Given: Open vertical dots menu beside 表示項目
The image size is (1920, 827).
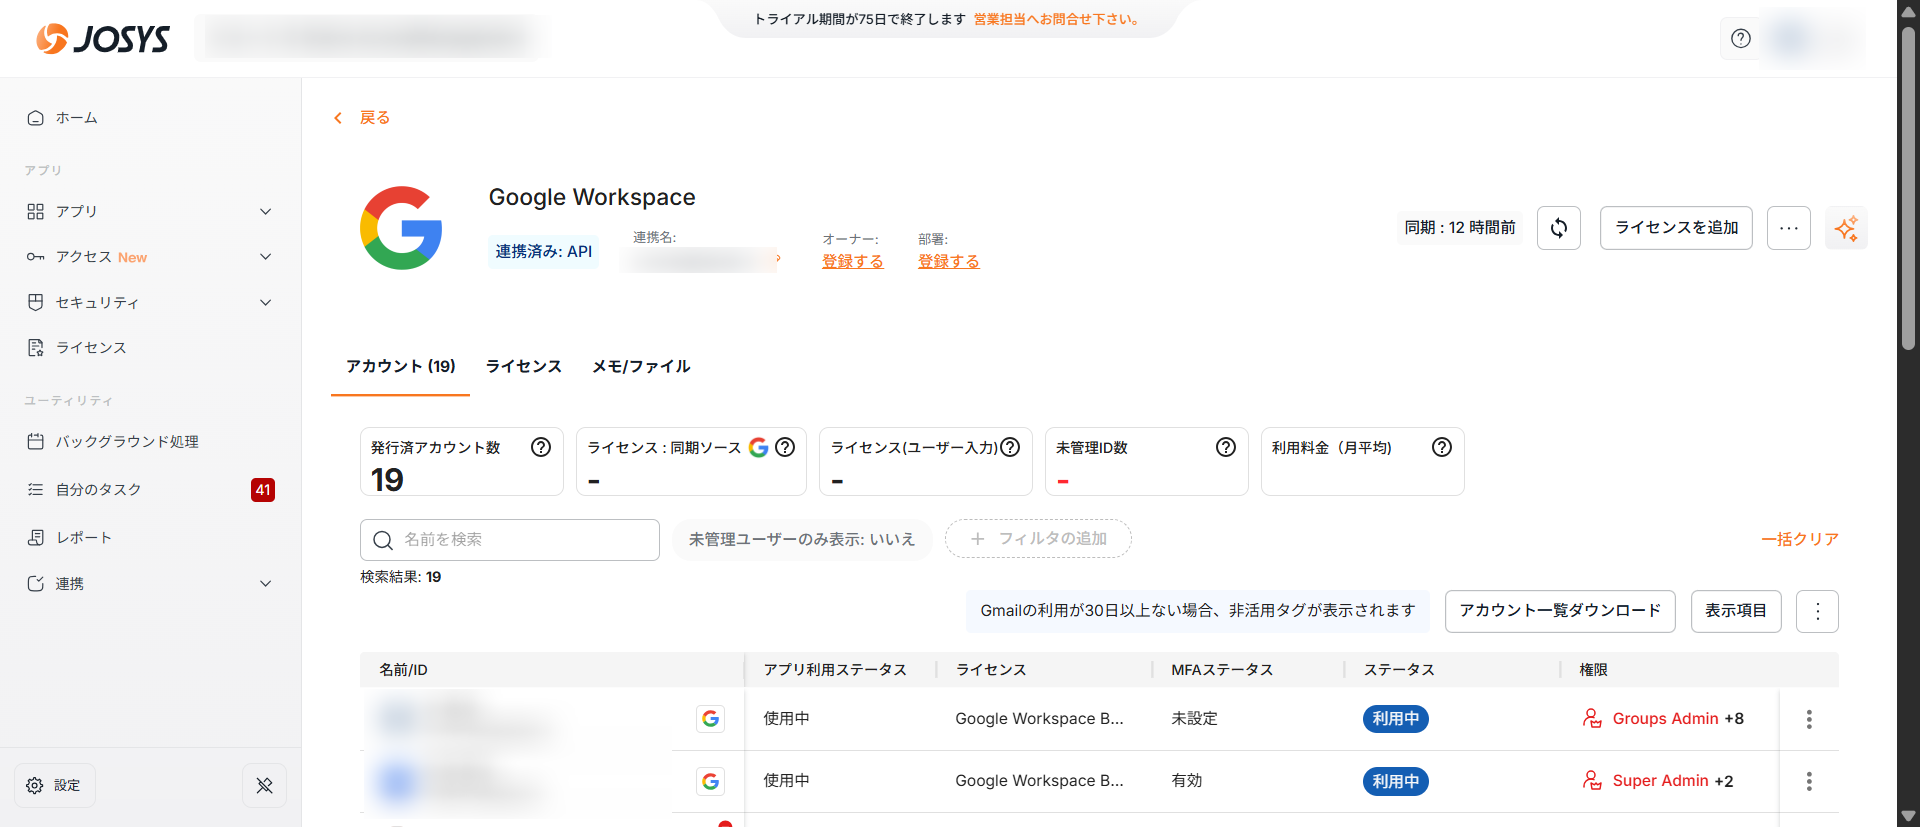Looking at the screenshot, I should point(1817,611).
